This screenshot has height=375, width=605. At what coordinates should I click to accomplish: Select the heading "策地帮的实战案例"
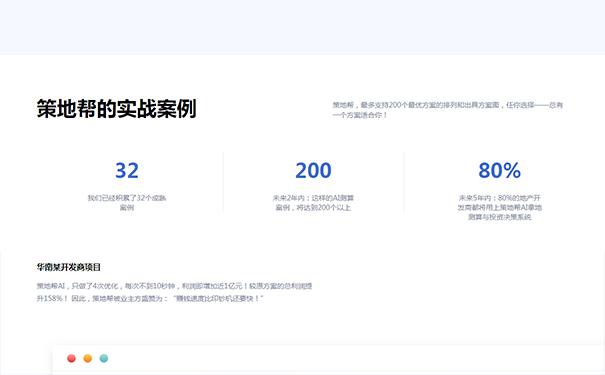click(117, 108)
